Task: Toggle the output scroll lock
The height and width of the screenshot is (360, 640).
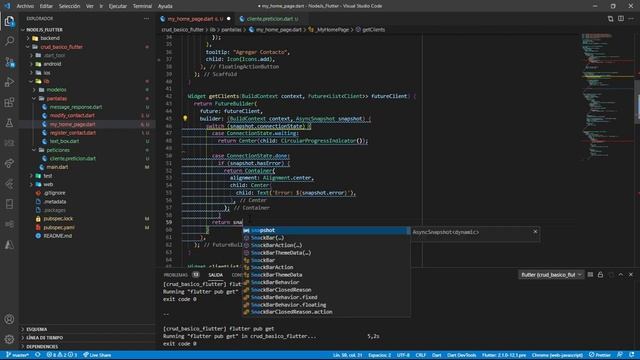Action: (600, 275)
